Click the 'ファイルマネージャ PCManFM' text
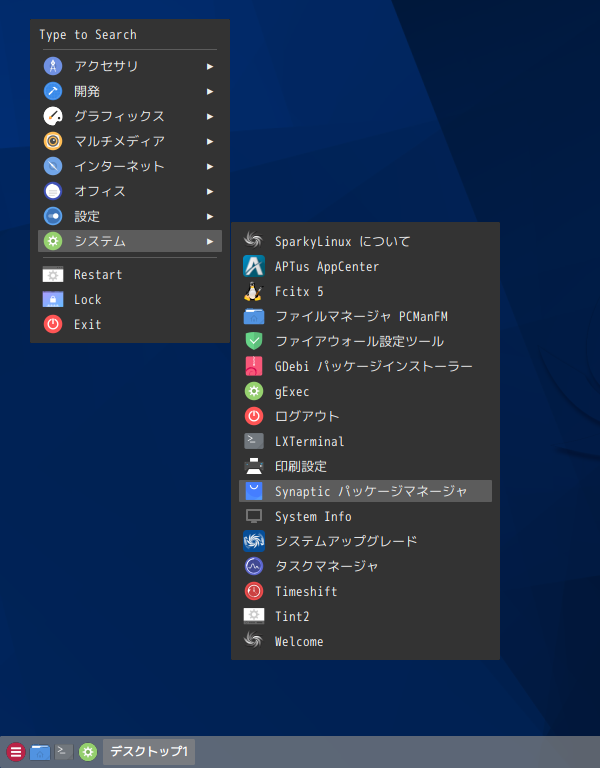600x768 pixels. click(361, 316)
